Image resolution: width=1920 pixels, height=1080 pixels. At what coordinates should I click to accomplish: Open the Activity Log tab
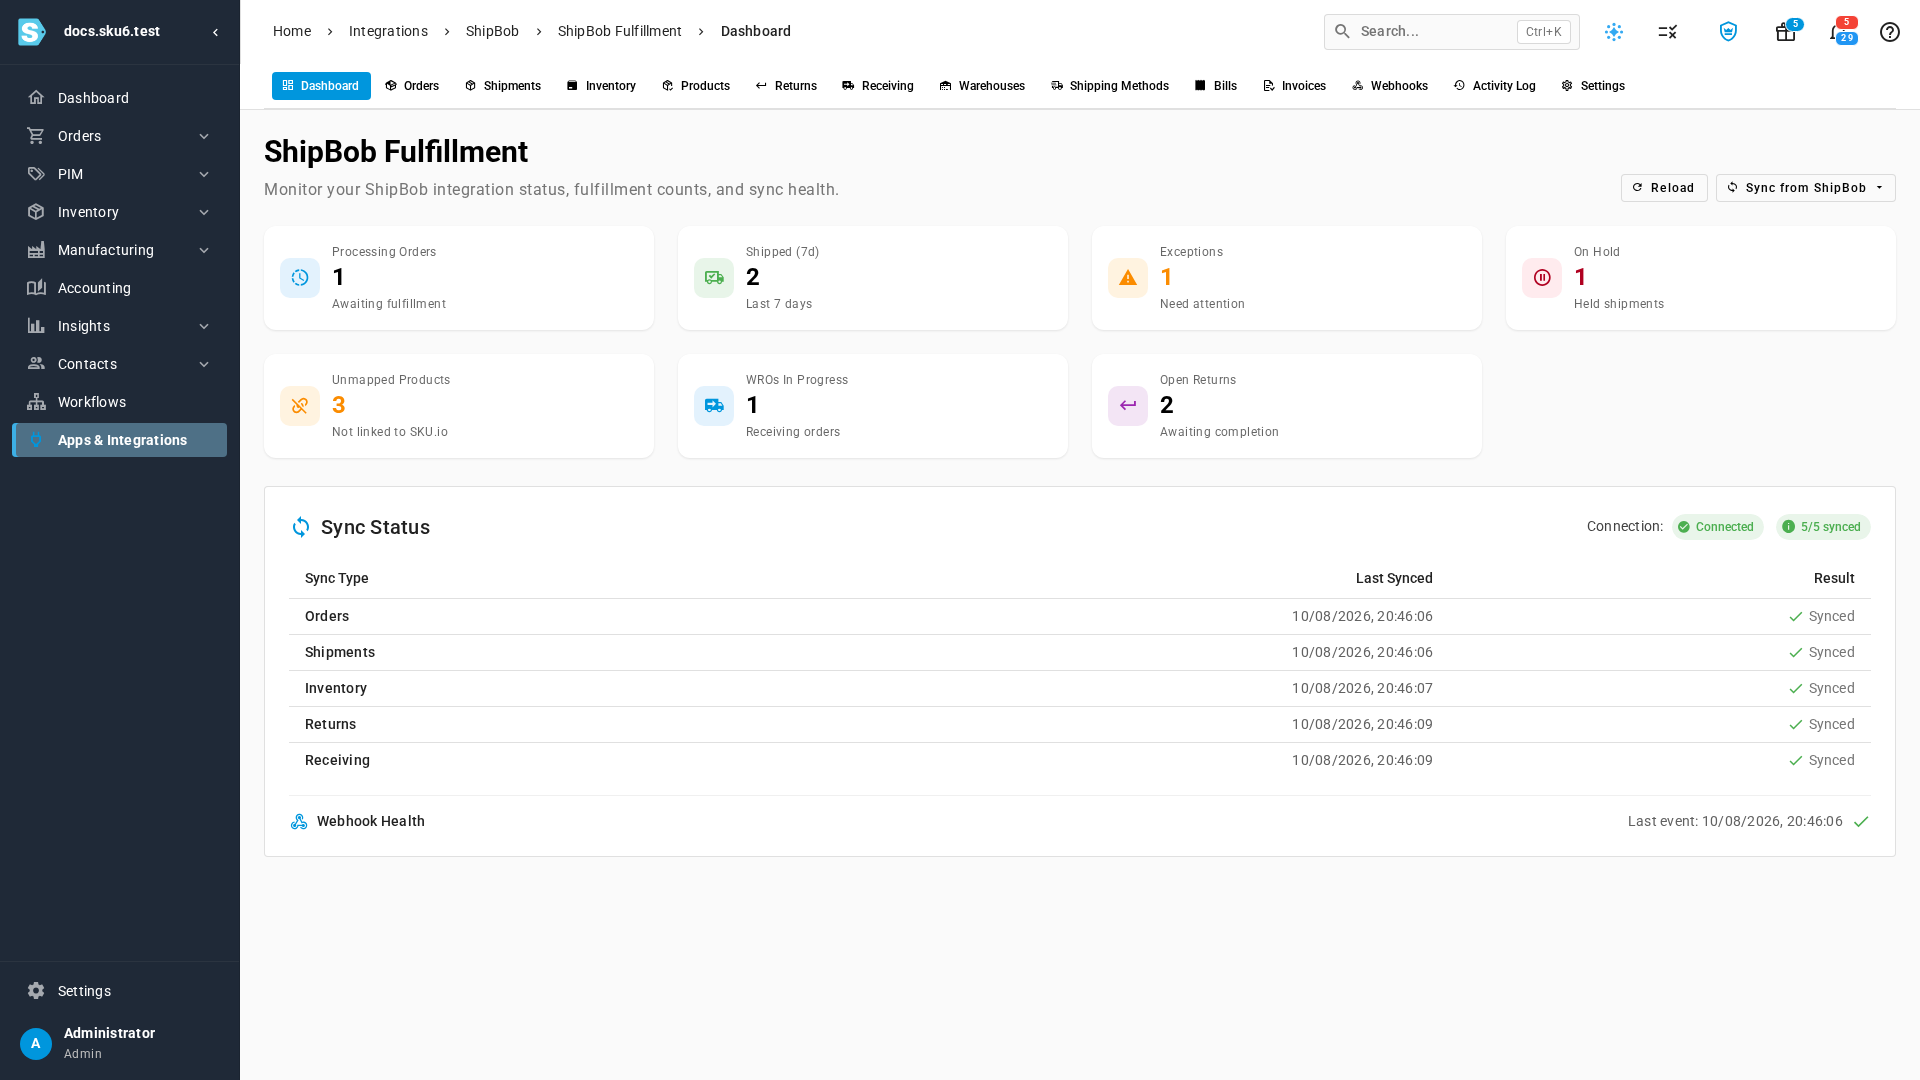tap(1494, 86)
